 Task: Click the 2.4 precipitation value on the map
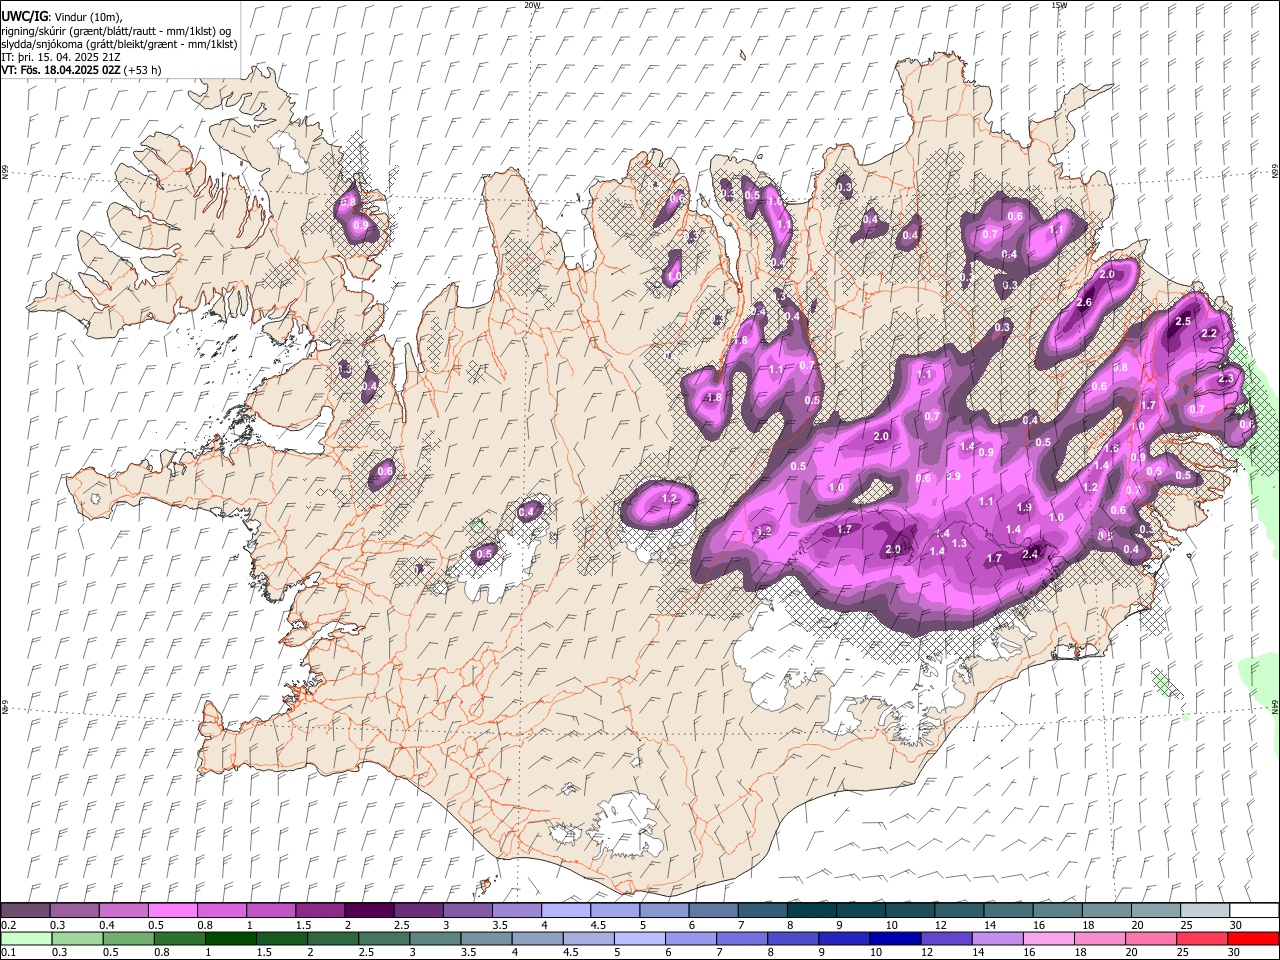click(x=1031, y=555)
